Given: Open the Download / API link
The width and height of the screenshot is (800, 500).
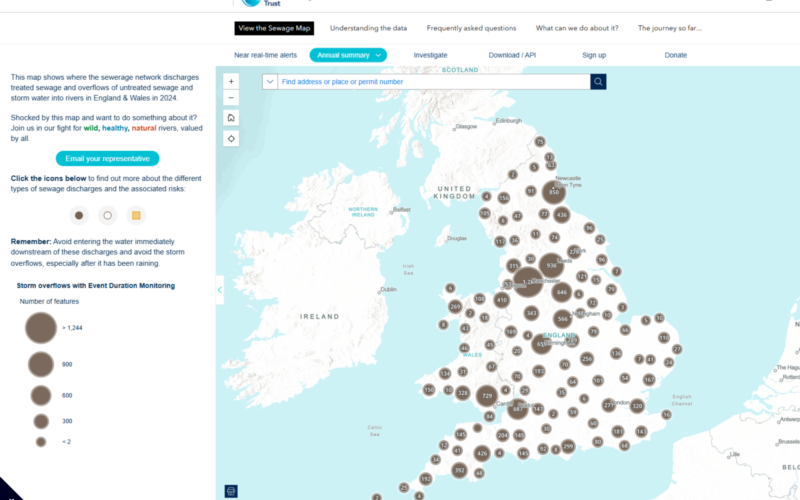Looking at the screenshot, I should click(512, 55).
